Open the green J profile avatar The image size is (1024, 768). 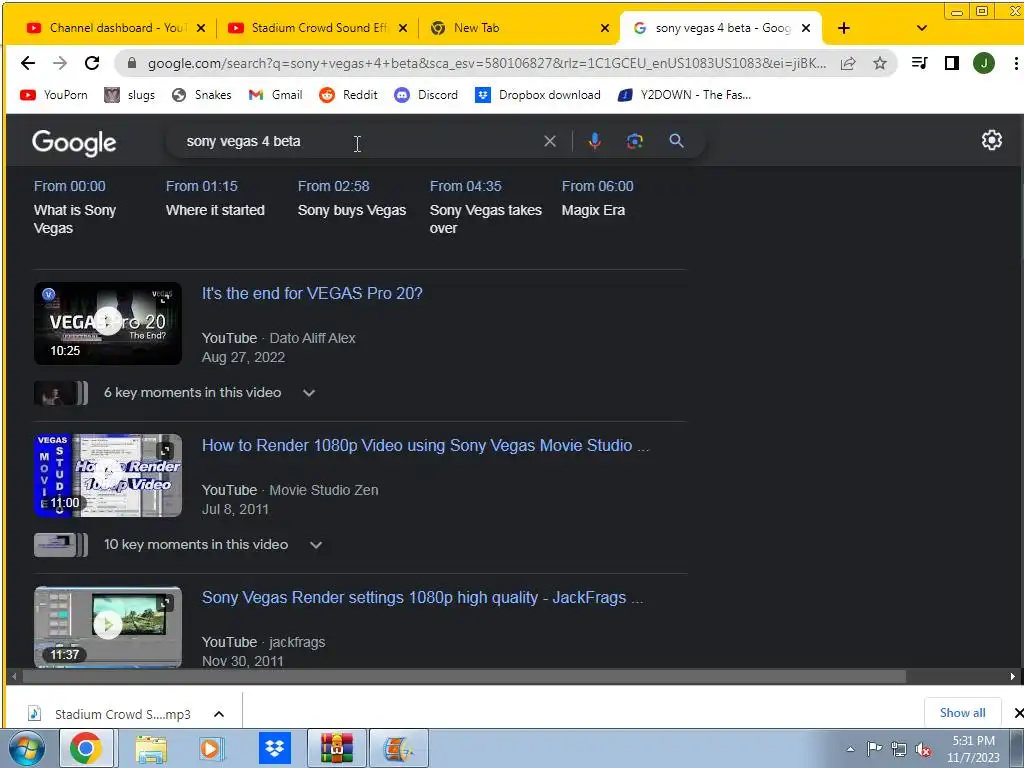(984, 63)
